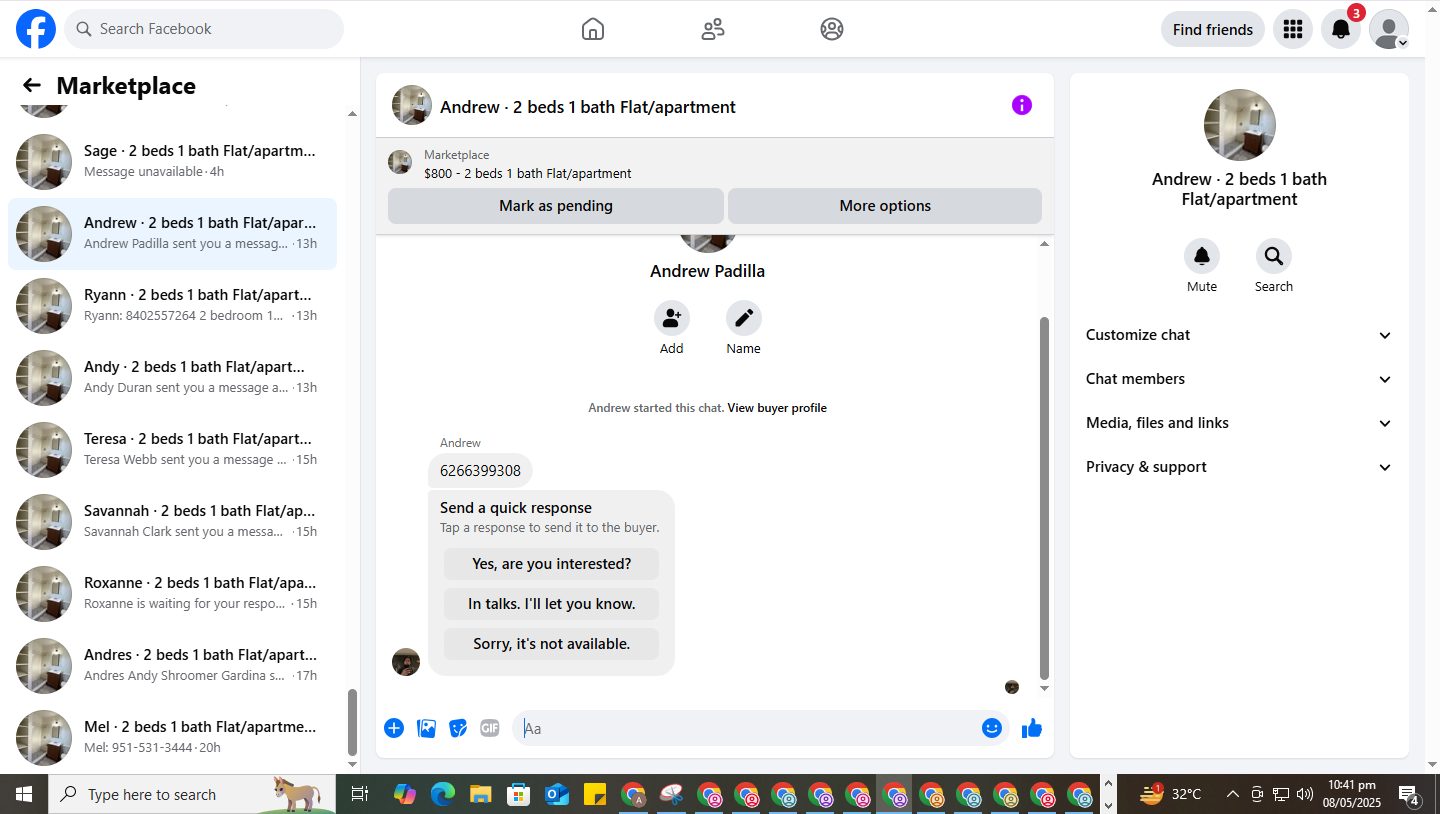
Task: Attach a photo file icon
Action: 427,728
